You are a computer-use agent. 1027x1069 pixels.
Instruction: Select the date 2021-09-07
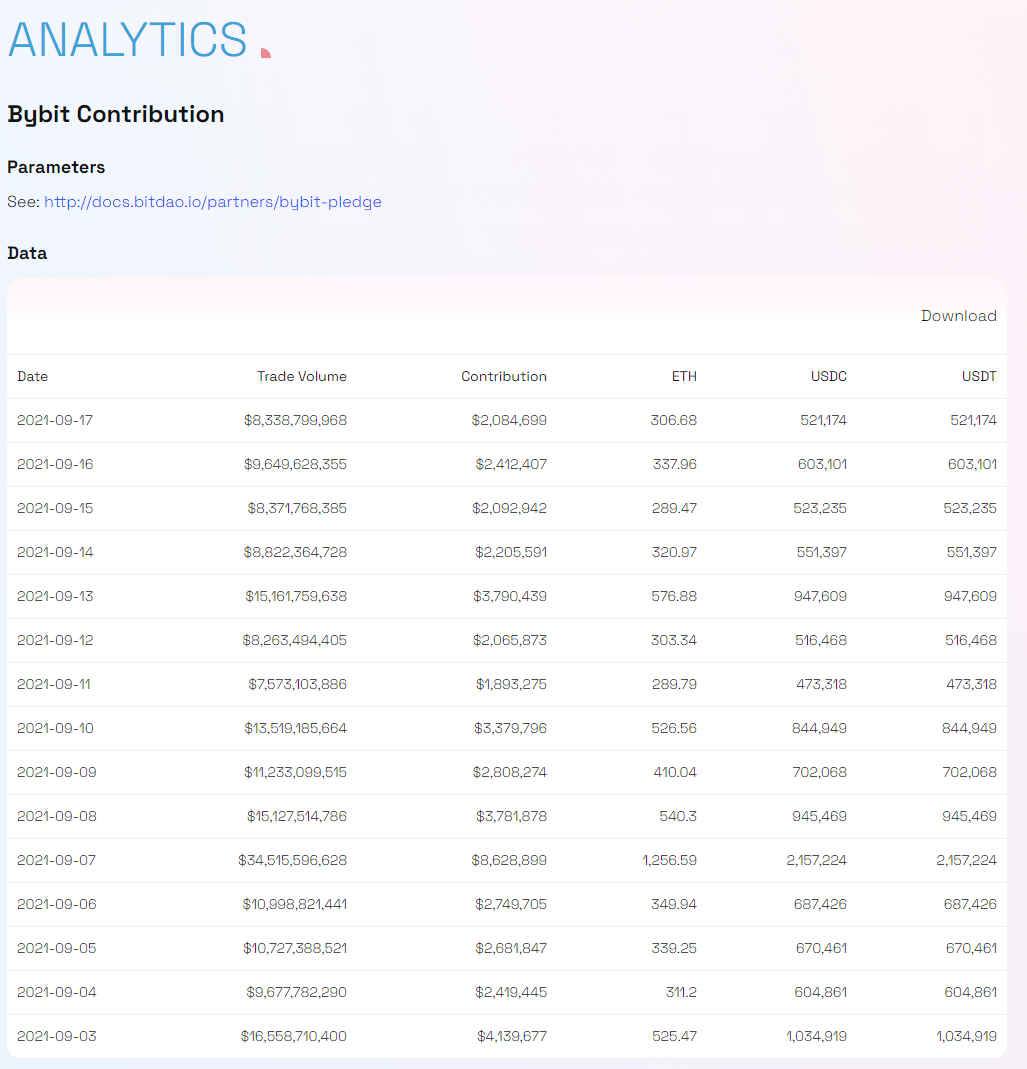[57, 860]
